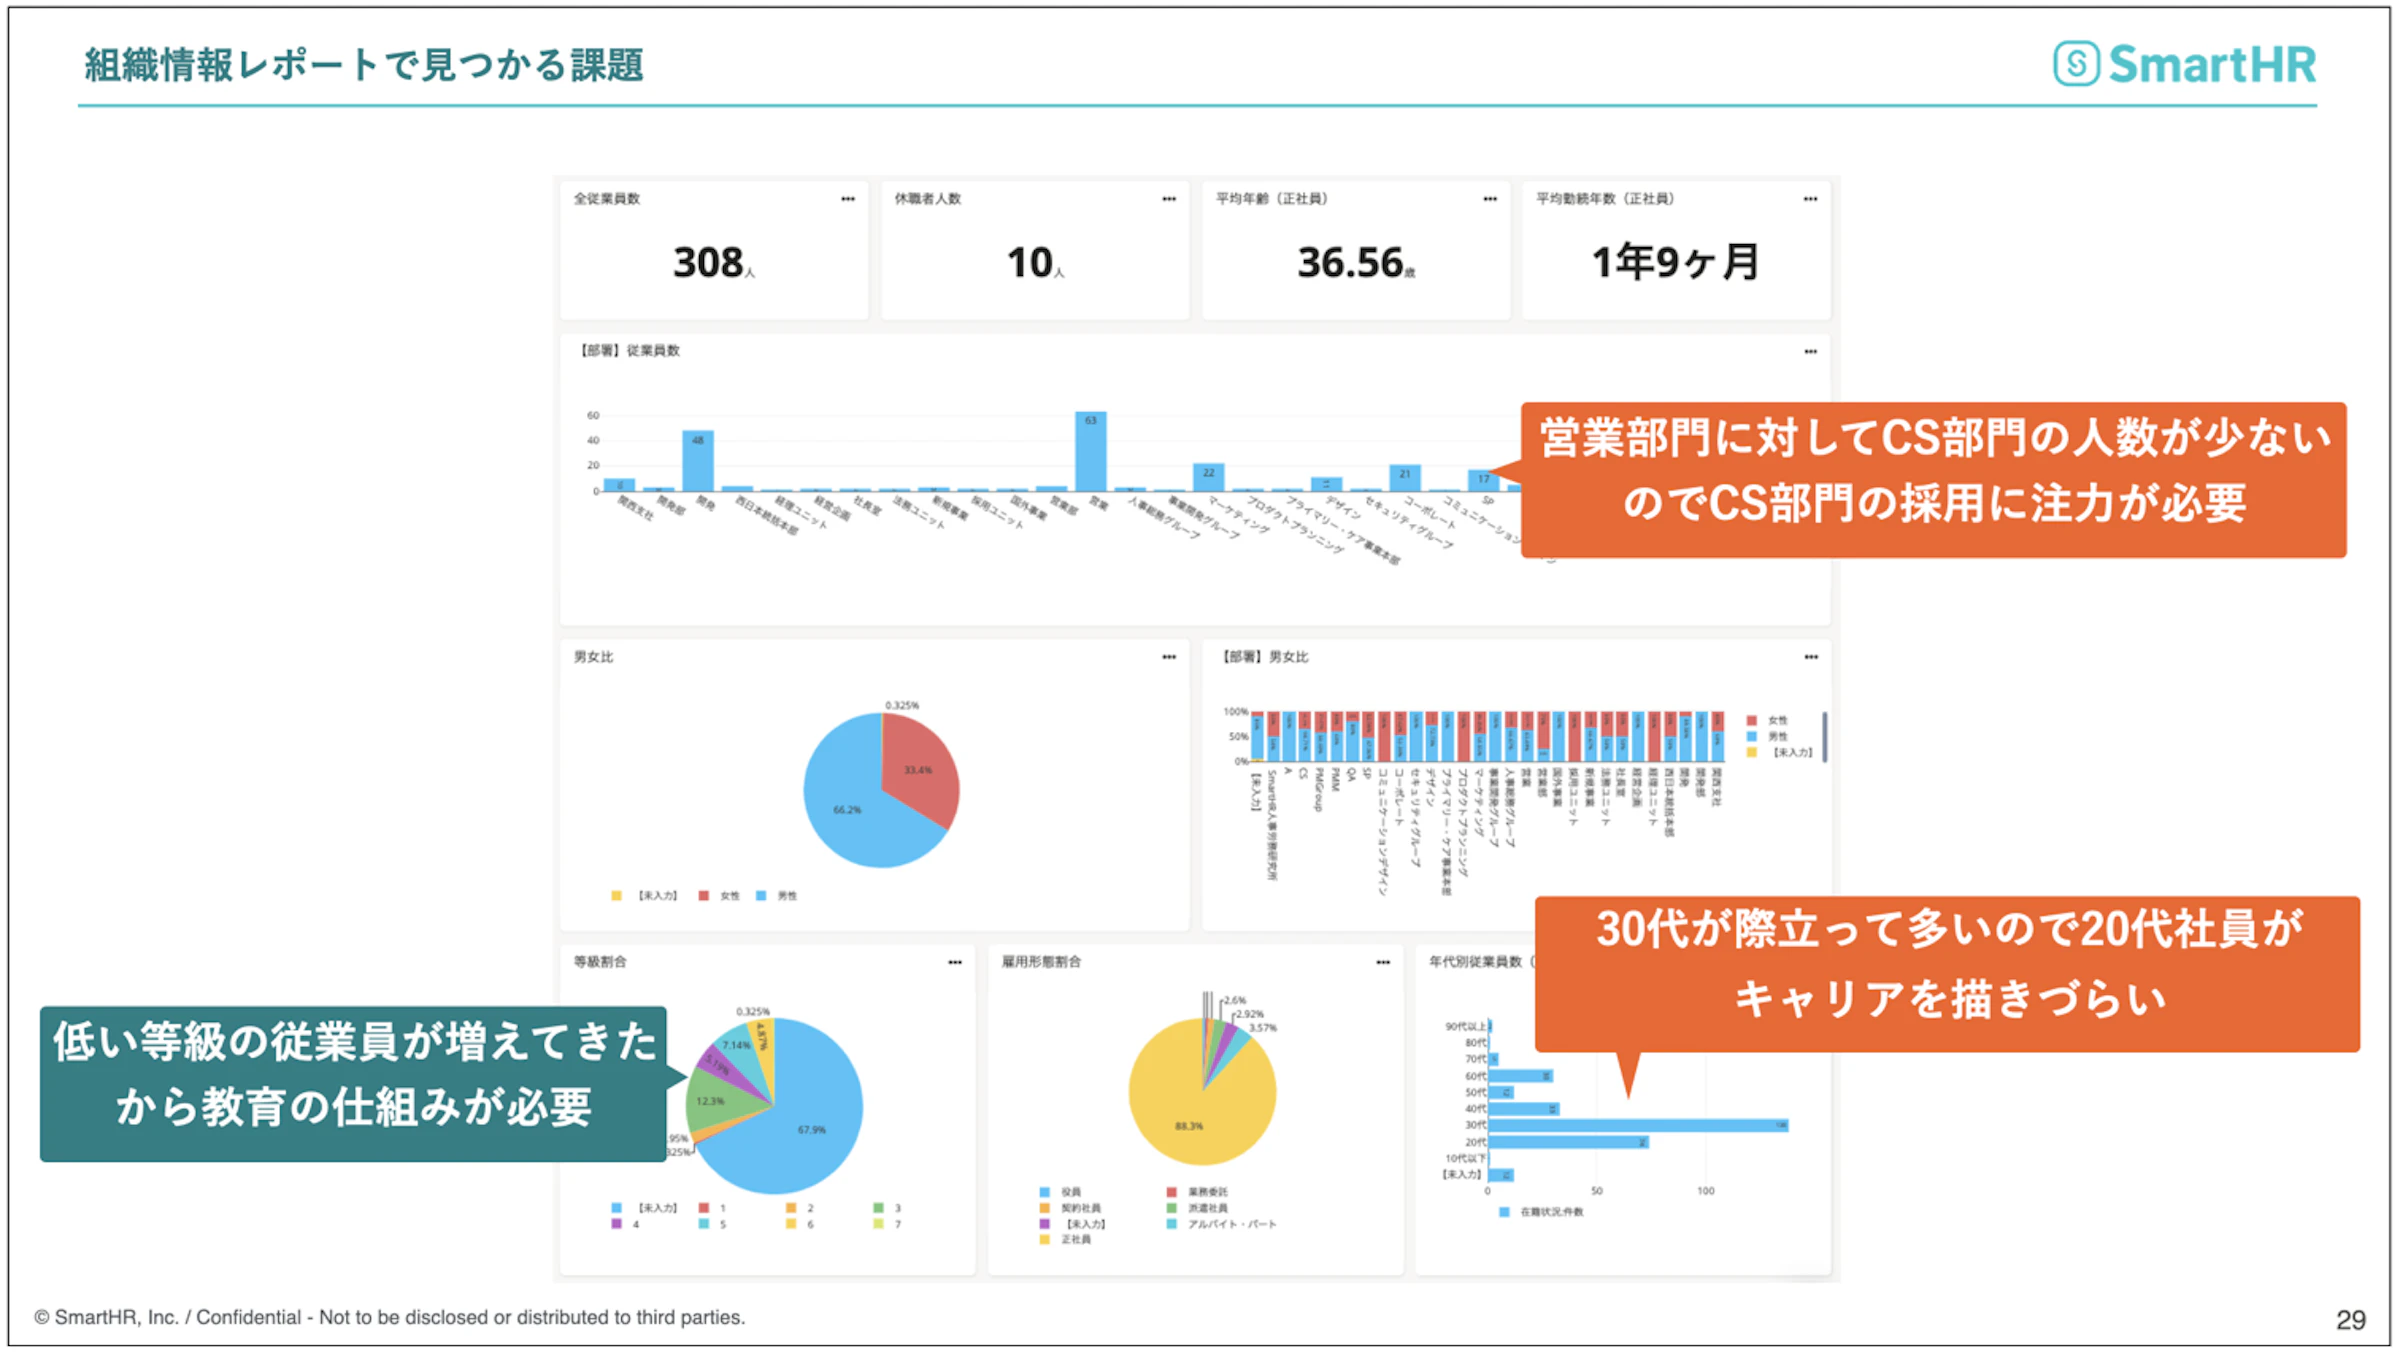Click the SmartHR logo
2400x1356 pixels.
(x=2185, y=64)
